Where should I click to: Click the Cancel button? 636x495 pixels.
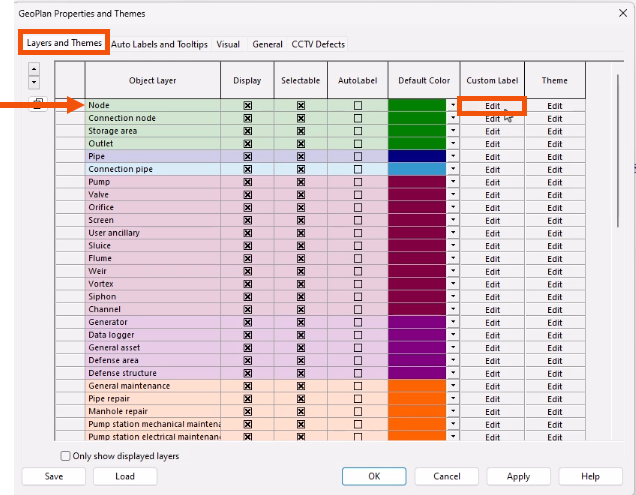click(447, 476)
